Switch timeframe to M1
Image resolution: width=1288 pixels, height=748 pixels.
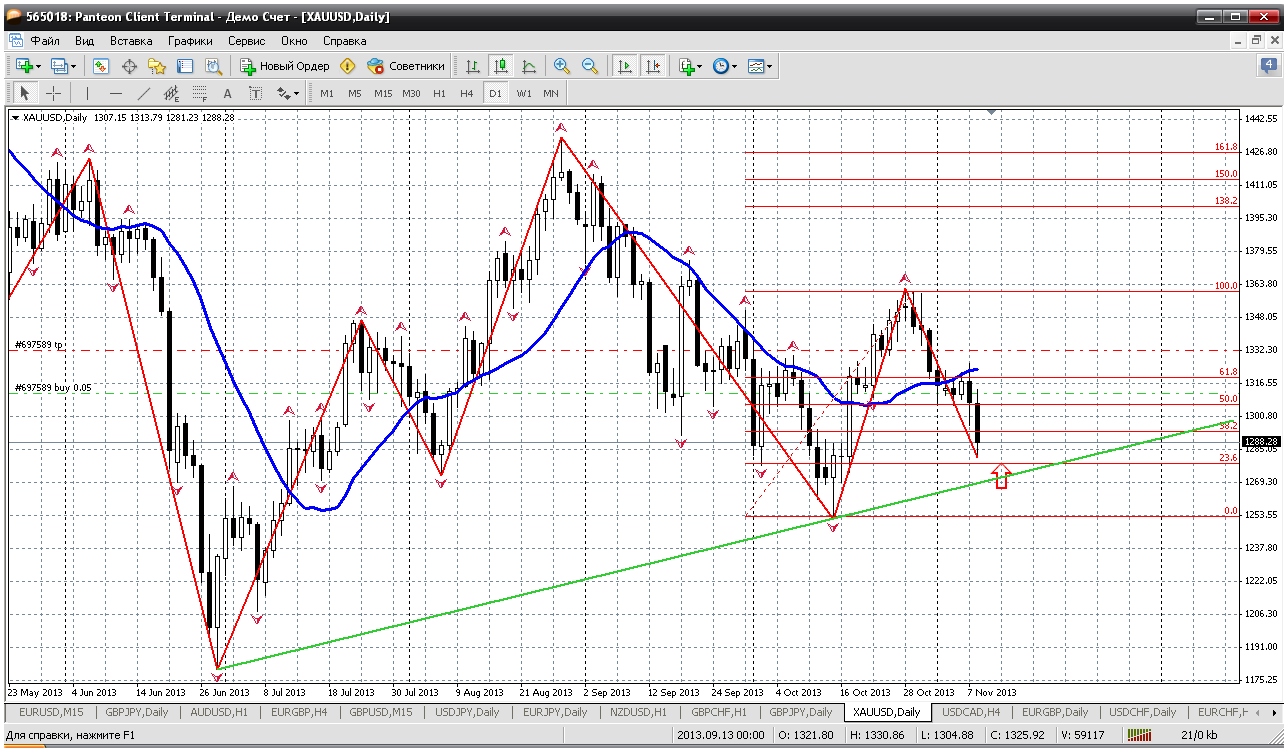pyautogui.click(x=327, y=93)
